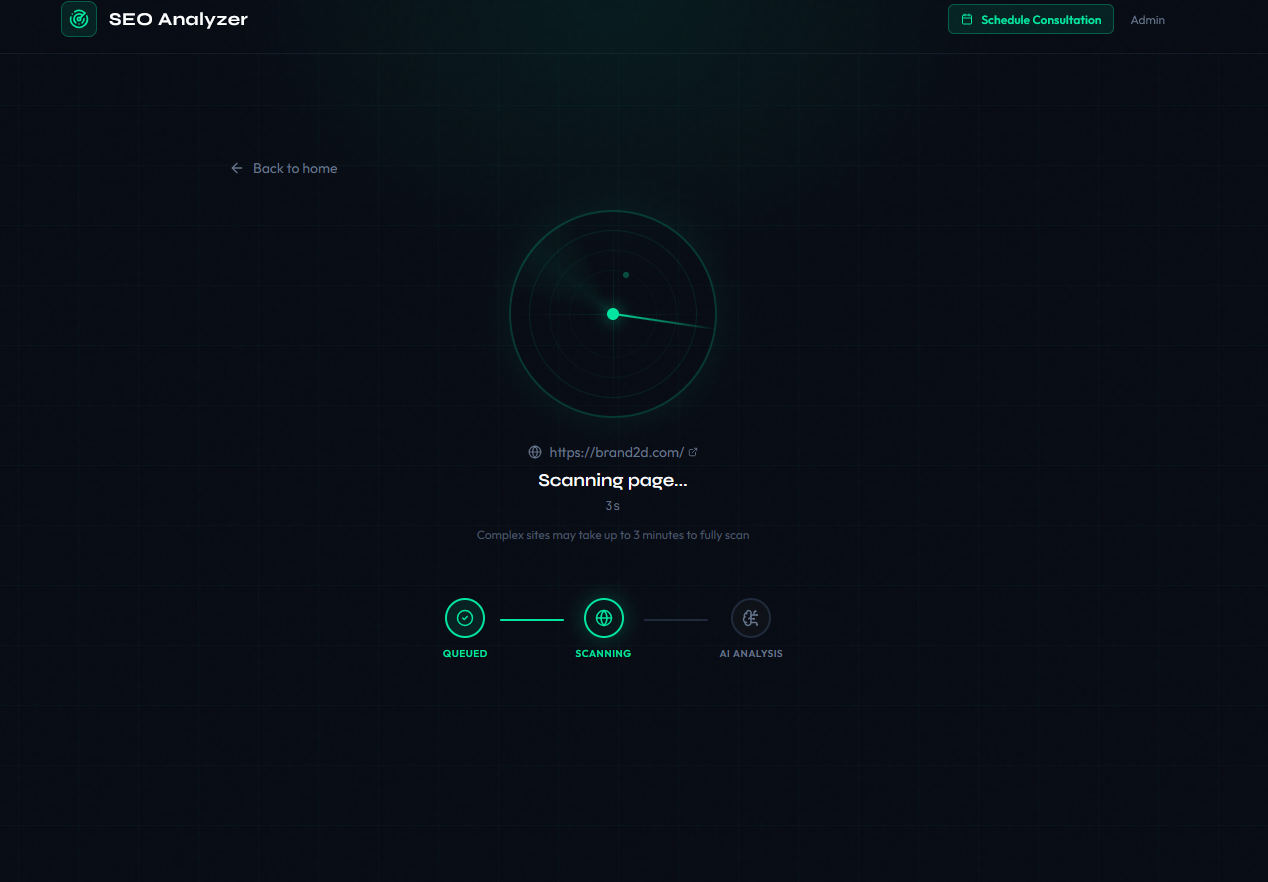Click the globe icon next to the URL
1268x882 pixels.
535,451
